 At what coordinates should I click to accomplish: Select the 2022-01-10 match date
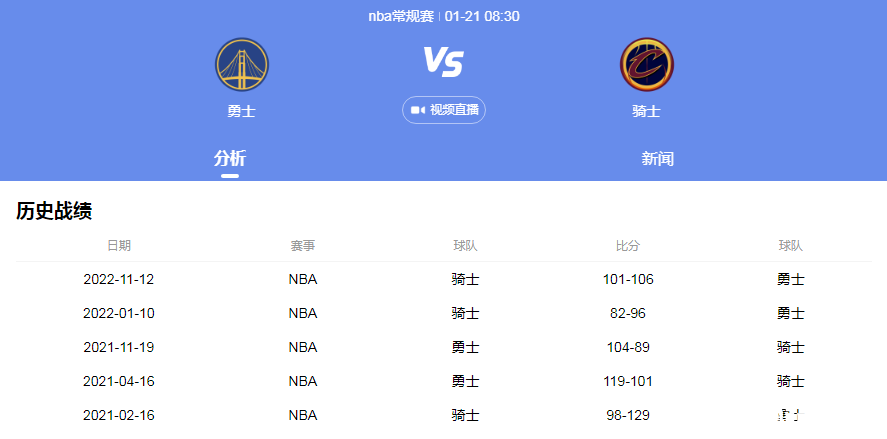(x=118, y=313)
